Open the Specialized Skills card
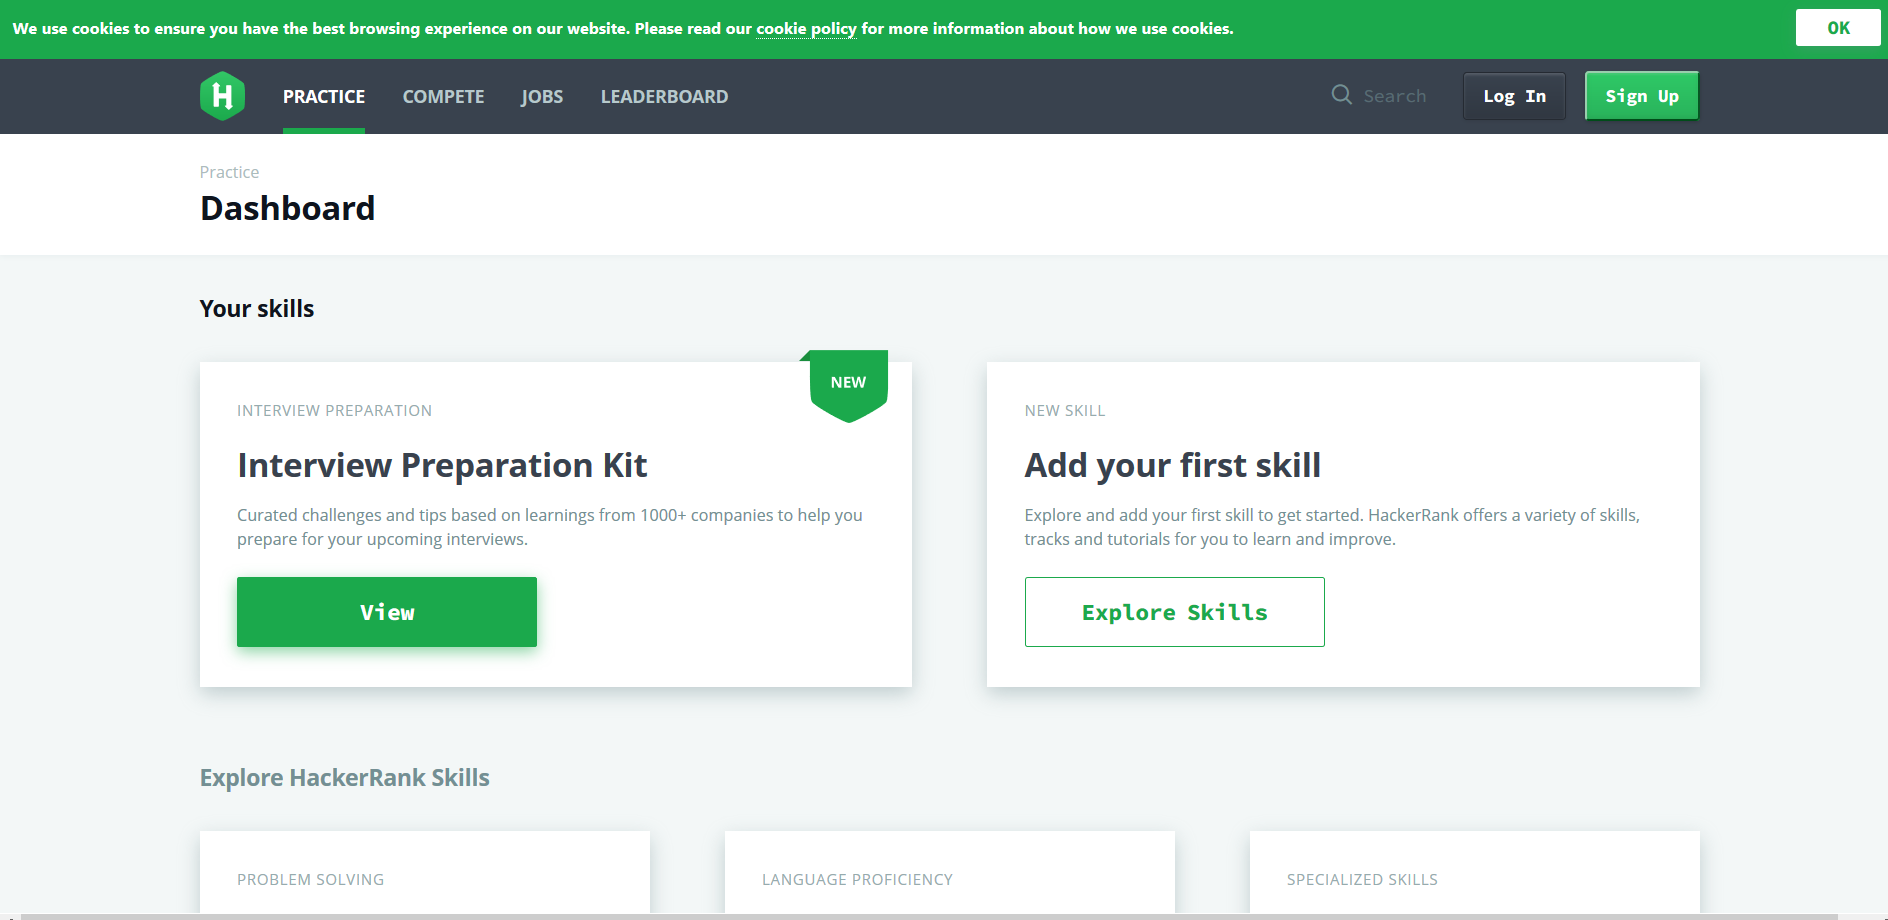The height and width of the screenshot is (920, 1888). (x=1475, y=872)
